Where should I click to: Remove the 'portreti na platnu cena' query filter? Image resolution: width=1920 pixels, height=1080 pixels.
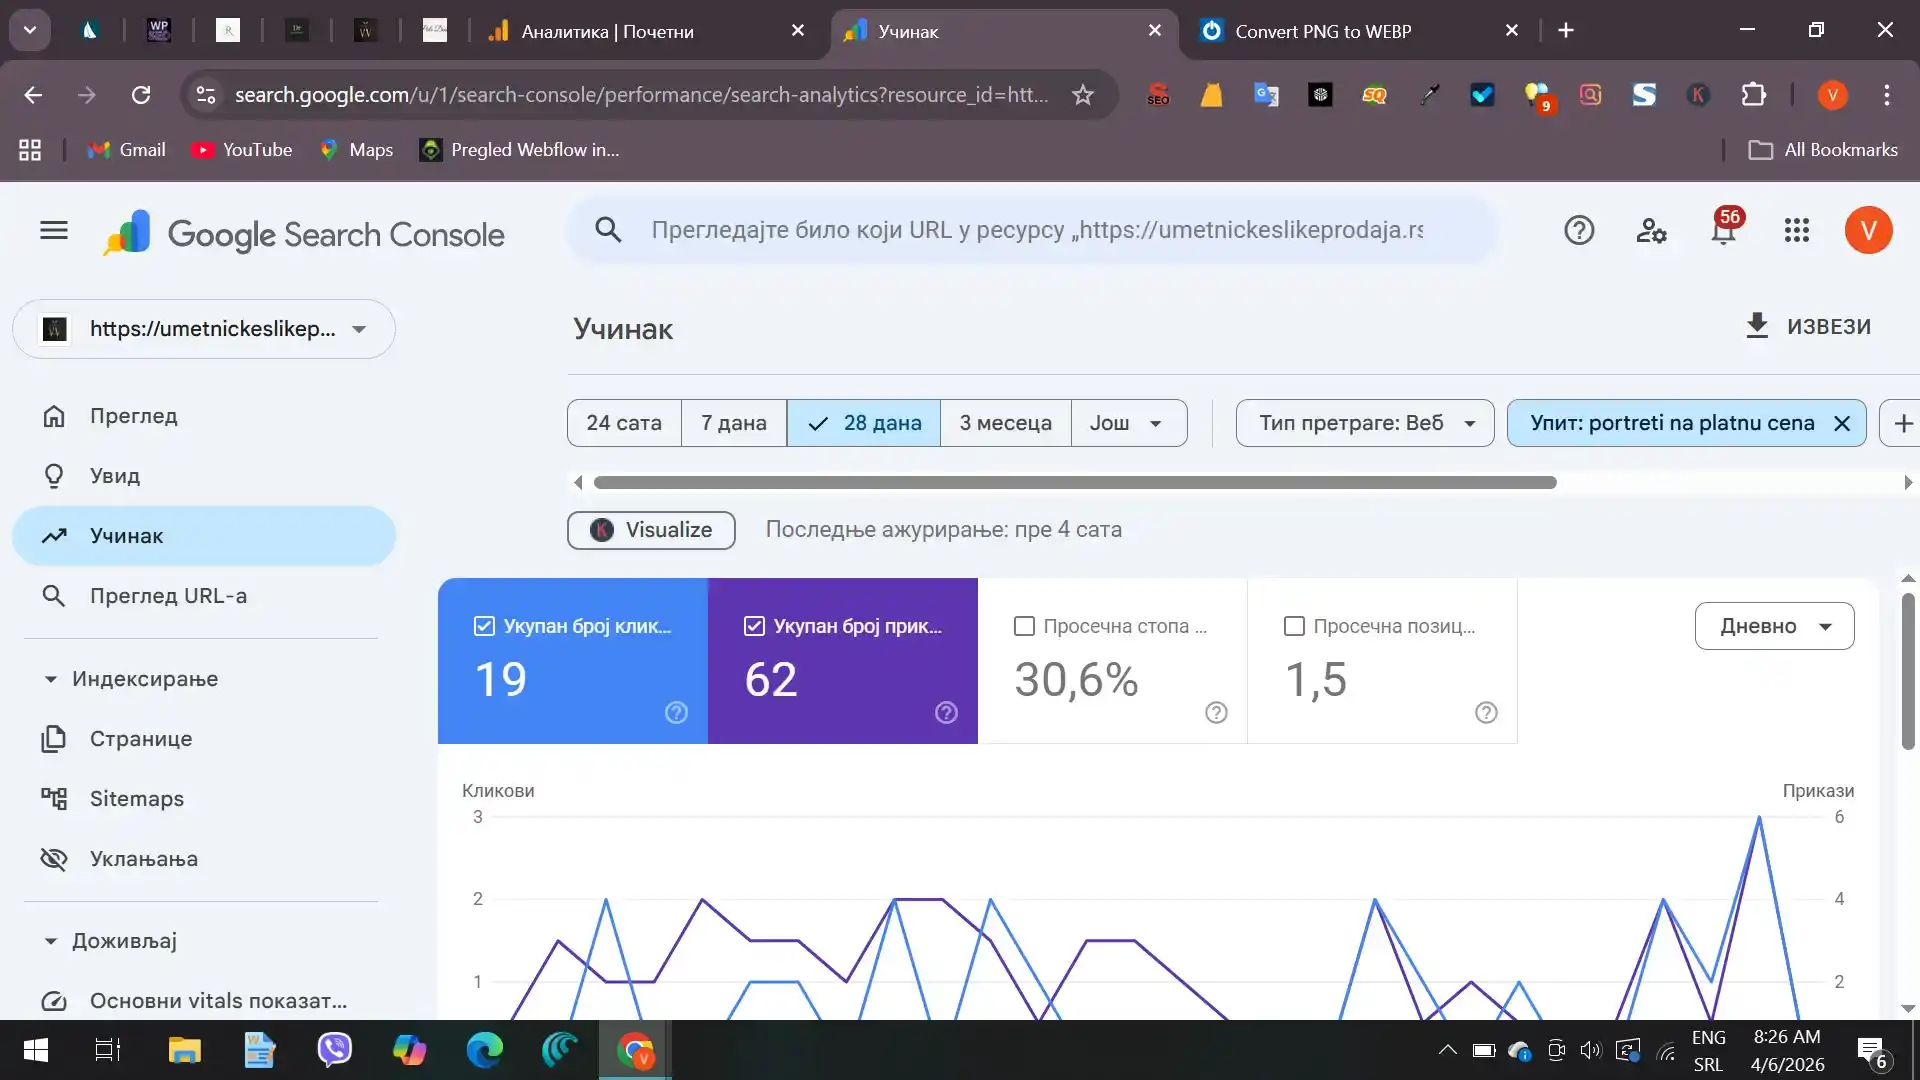1841,423
